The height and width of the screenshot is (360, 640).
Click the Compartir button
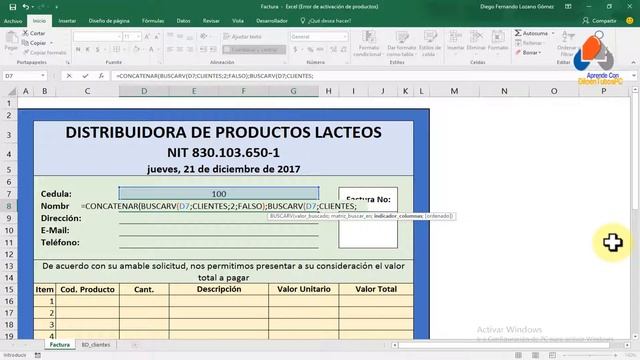click(x=599, y=20)
